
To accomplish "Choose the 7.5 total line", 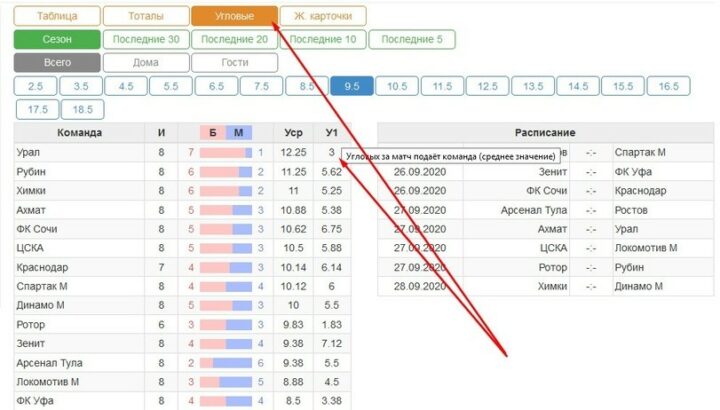I will (x=261, y=86).
